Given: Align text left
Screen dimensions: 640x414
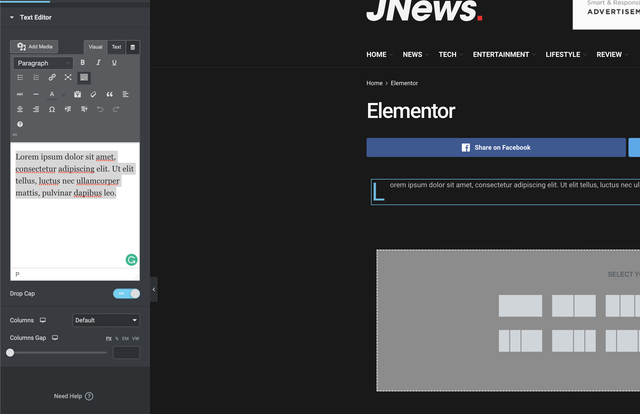Looking at the screenshot, I should pos(125,94).
